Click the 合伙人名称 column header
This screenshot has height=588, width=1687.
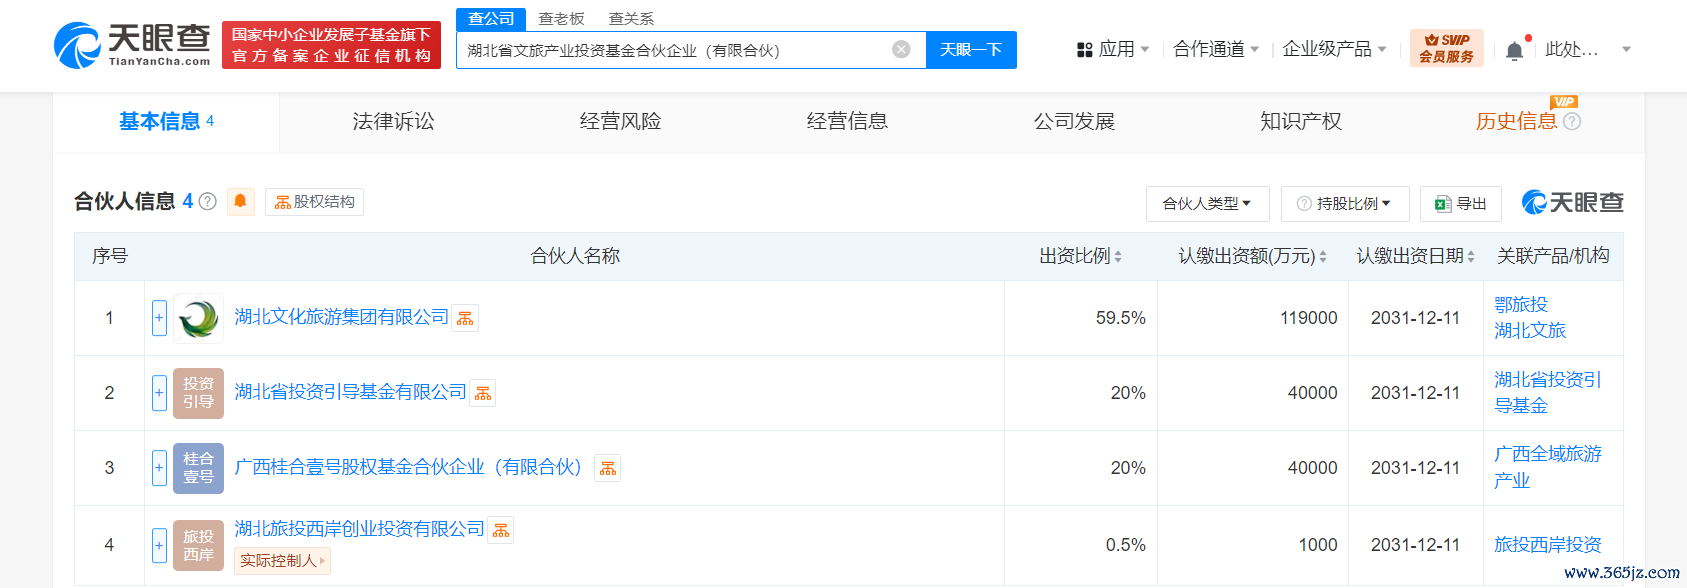[575, 256]
